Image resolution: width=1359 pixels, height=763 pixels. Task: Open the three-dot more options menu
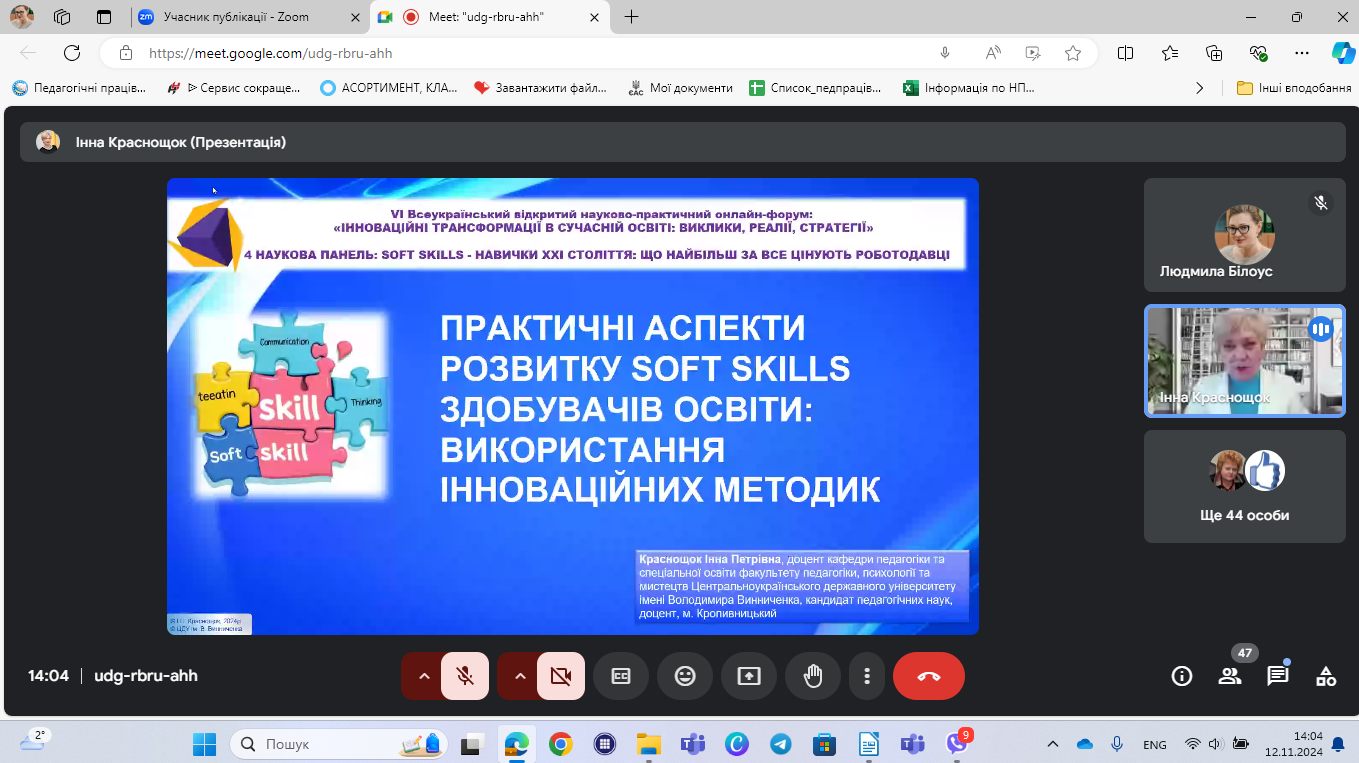(867, 676)
